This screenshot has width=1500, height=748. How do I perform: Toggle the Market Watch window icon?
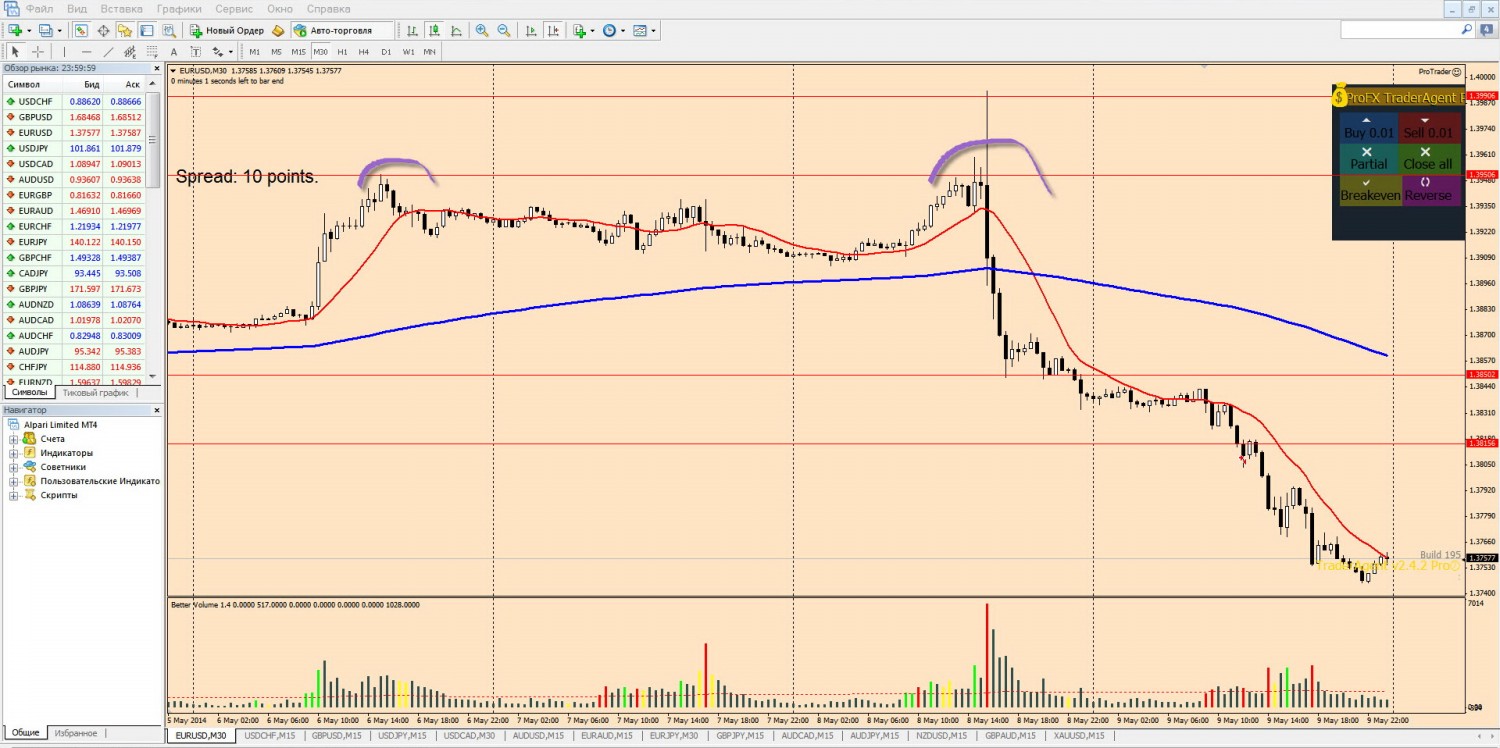81,31
